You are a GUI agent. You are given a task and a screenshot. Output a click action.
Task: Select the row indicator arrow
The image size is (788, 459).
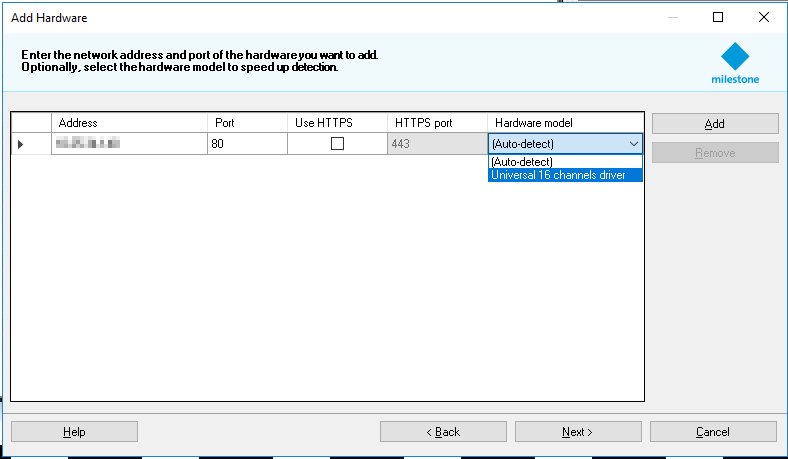point(21,144)
